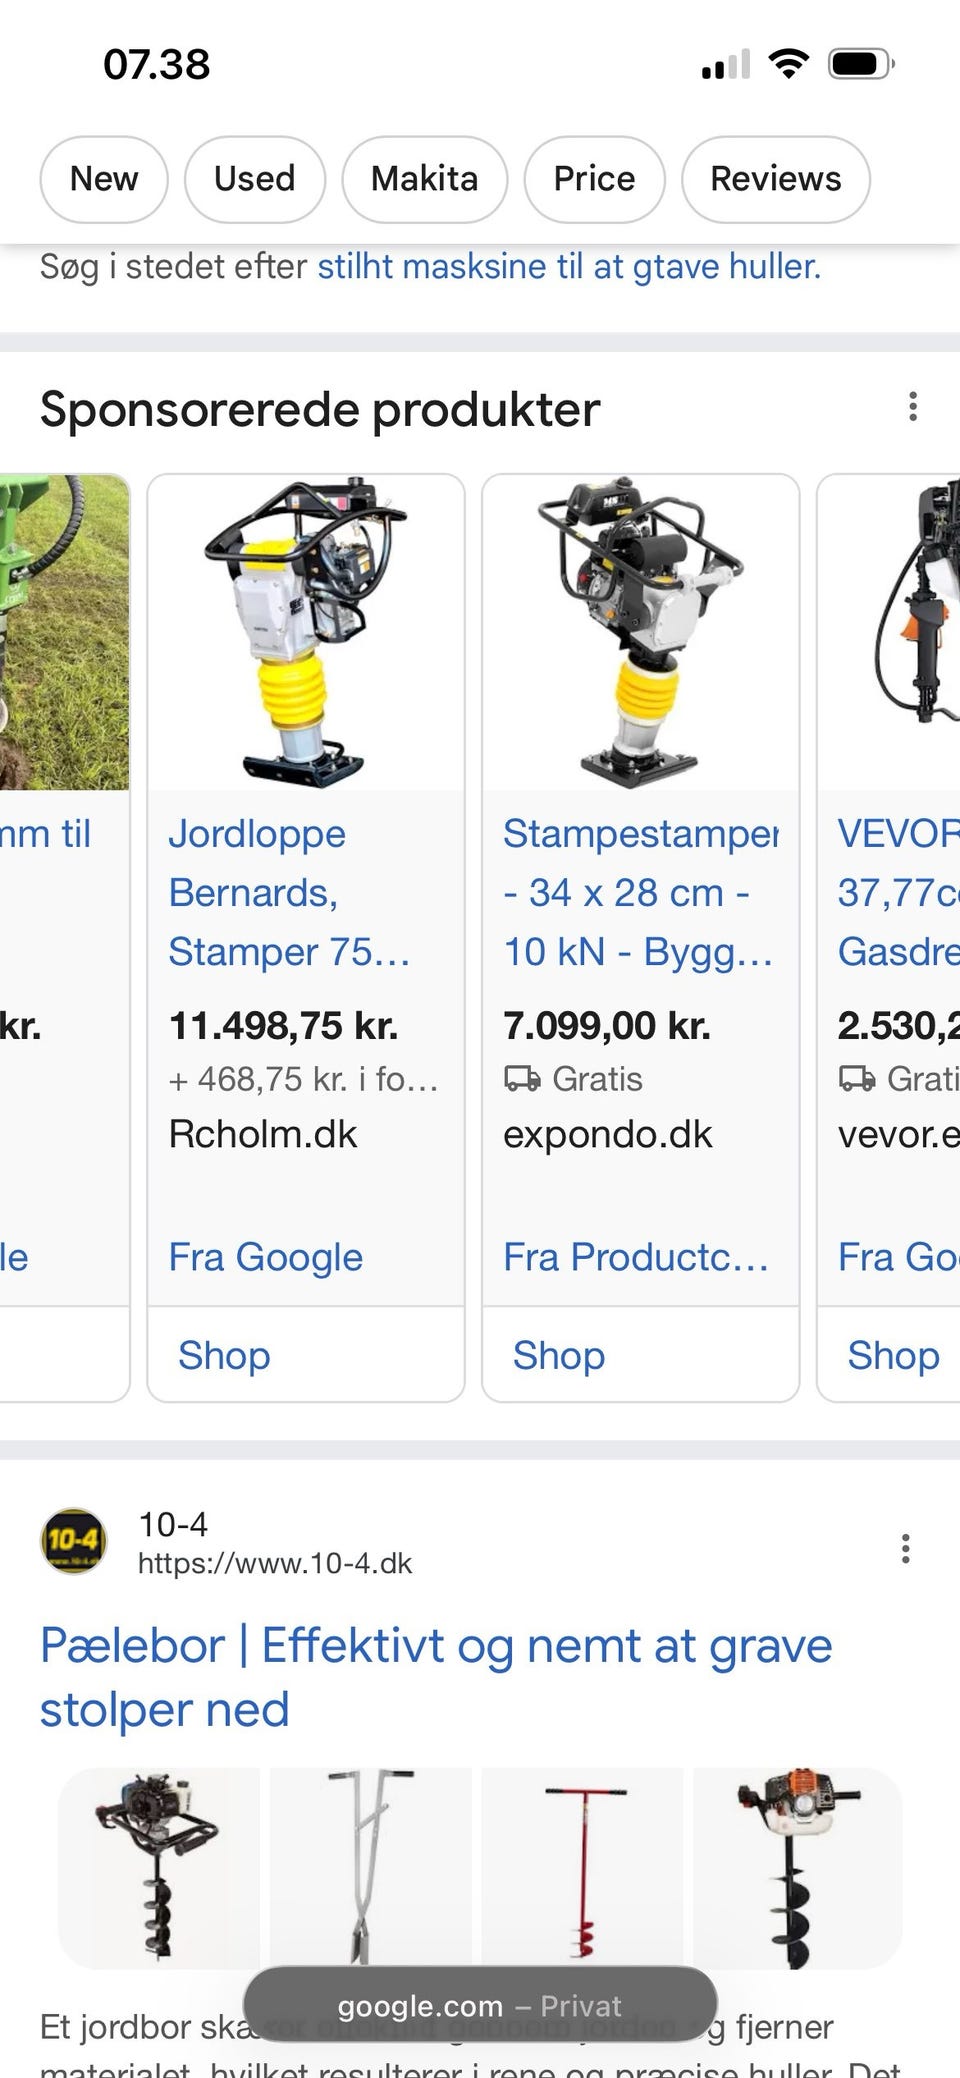Open options menu for Sponsorerede produkter
Image resolution: width=960 pixels, height=2078 pixels.
pos(912,407)
